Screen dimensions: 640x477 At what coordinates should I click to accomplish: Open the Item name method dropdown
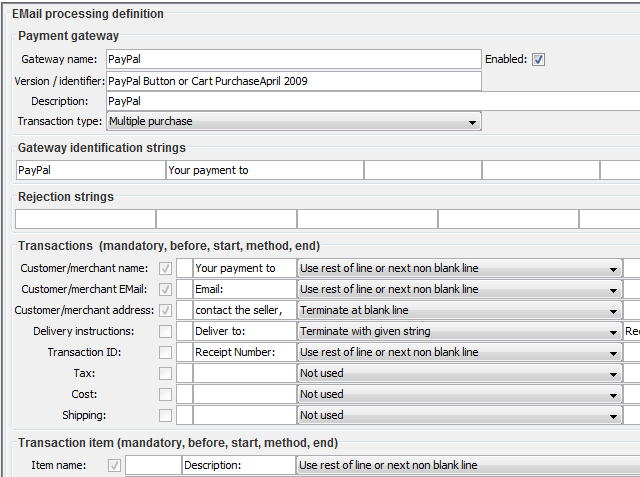468,466
